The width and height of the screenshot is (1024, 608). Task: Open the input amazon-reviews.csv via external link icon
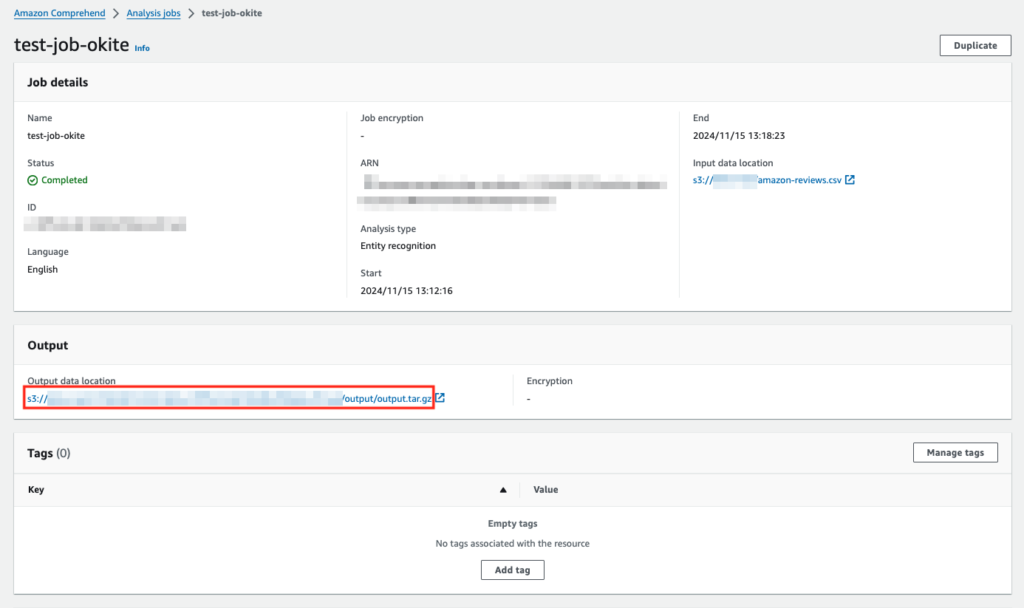850,180
